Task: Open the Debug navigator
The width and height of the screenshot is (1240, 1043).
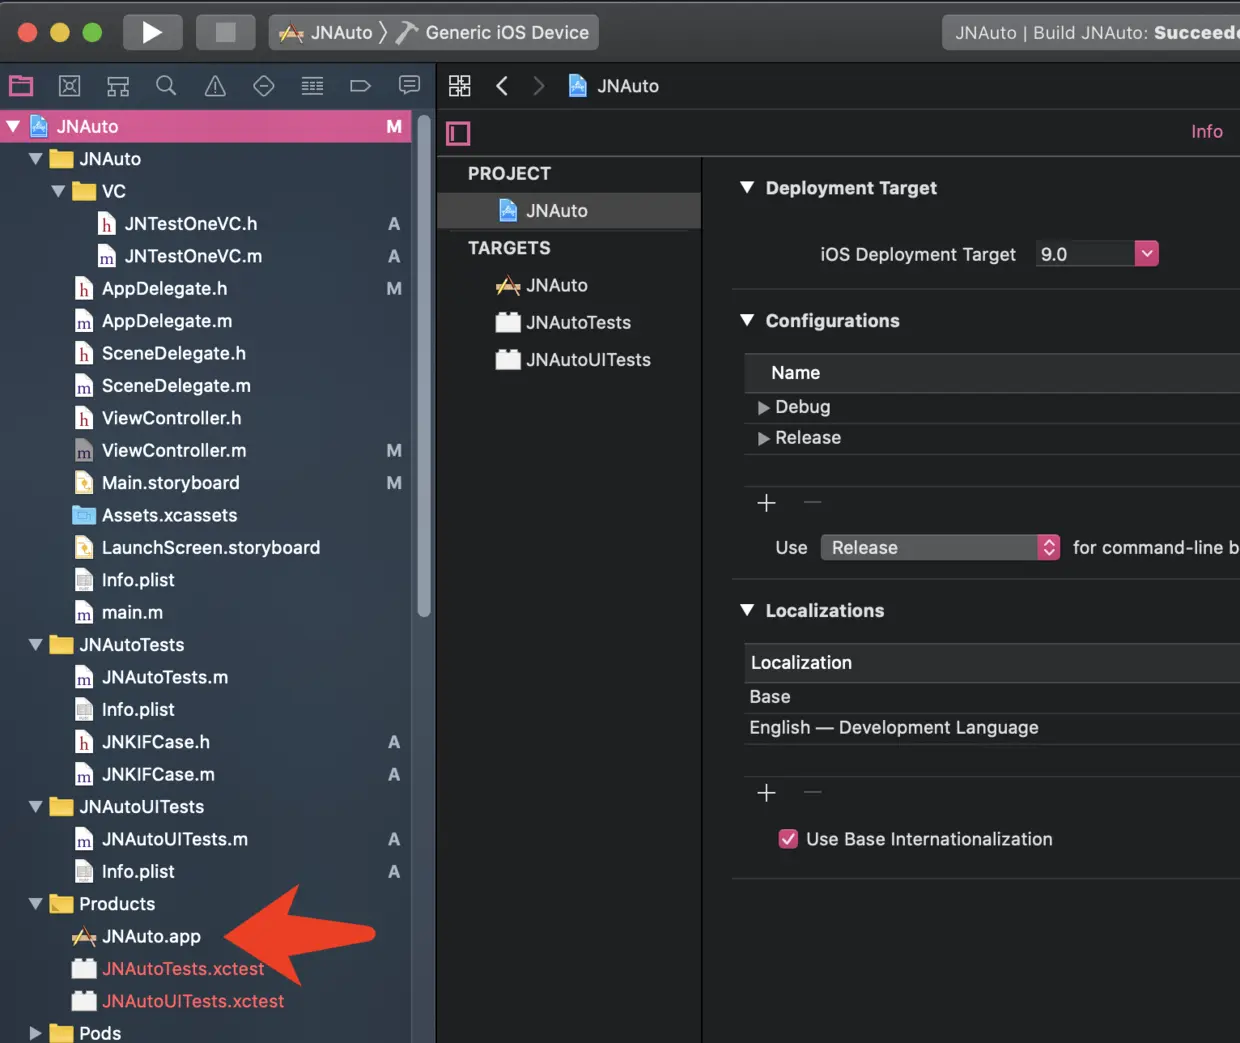Action: [x=312, y=86]
